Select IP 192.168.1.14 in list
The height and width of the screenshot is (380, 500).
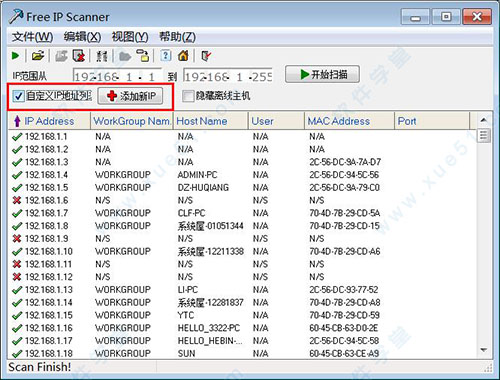49,303
